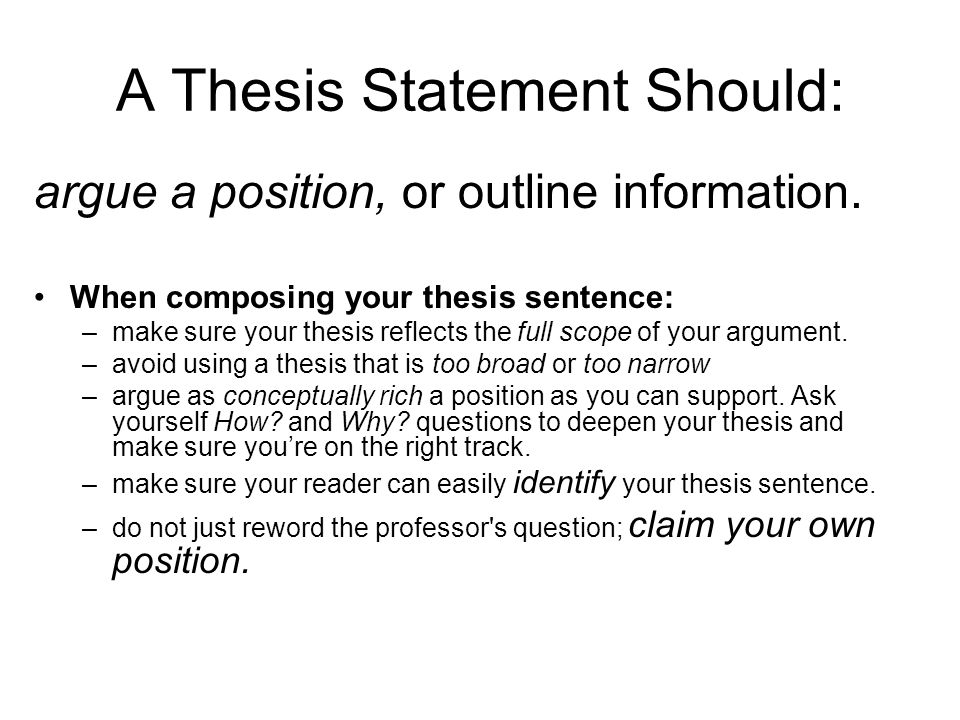This screenshot has width=960, height=720.
Task: Click the italic word 'How?'
Action: (248, 422)
